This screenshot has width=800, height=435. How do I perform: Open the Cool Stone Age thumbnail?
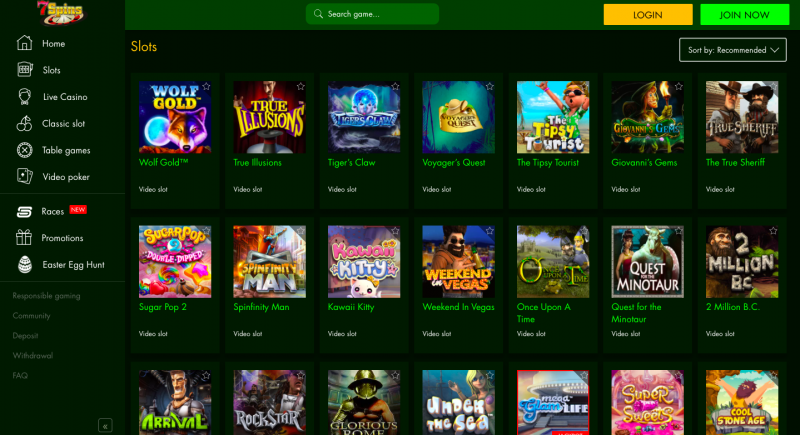pos(742,402)
